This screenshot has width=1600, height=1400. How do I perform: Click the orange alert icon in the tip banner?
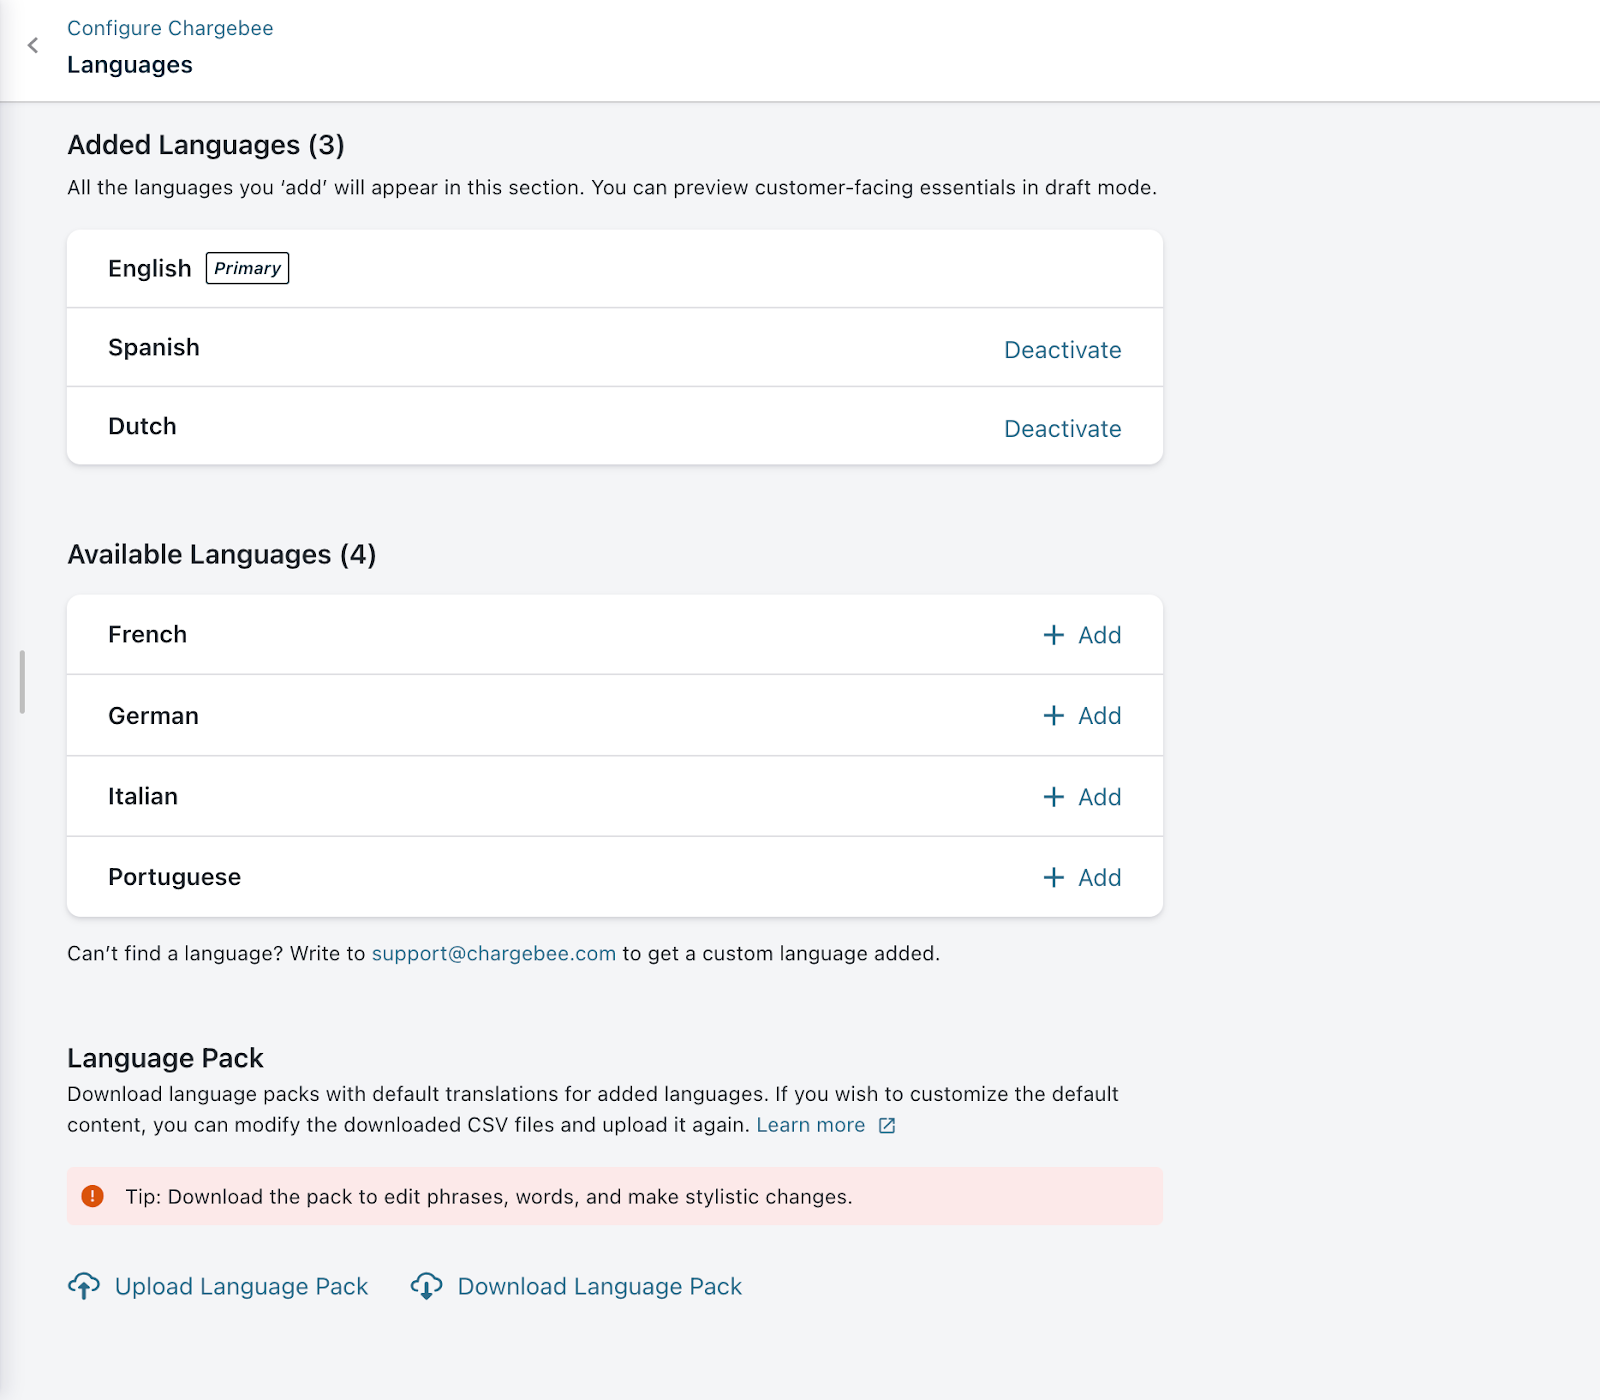[94, 1195]
